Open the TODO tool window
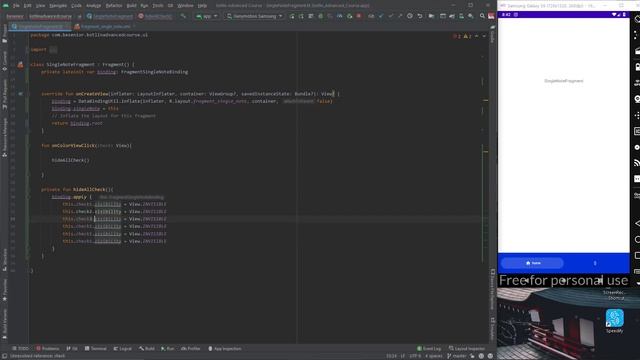 pos(20,349)
